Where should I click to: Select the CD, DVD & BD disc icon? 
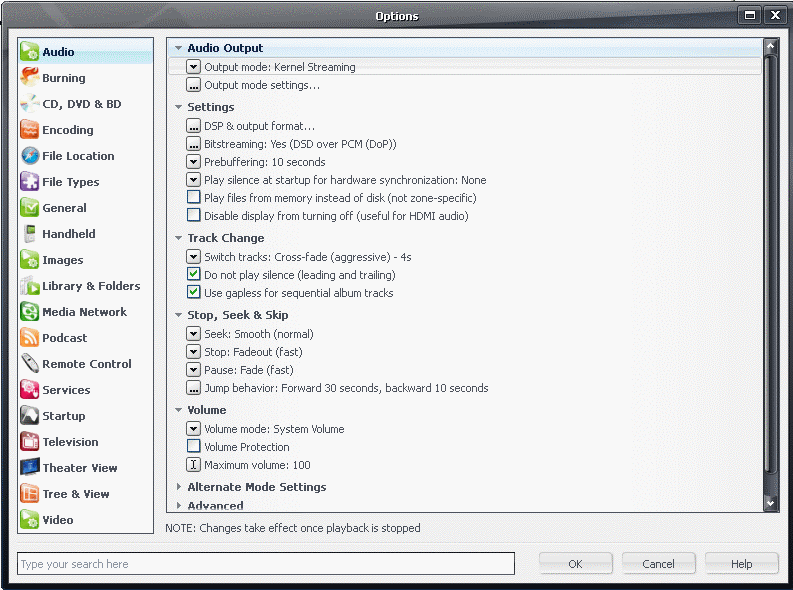29,104
